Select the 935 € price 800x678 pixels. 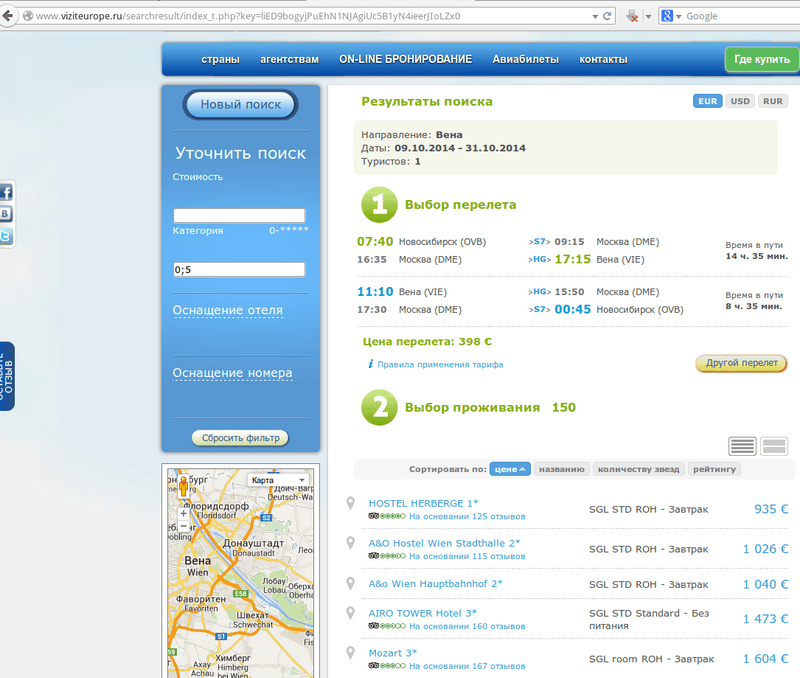pyautogui.click(x=771, y=509)
